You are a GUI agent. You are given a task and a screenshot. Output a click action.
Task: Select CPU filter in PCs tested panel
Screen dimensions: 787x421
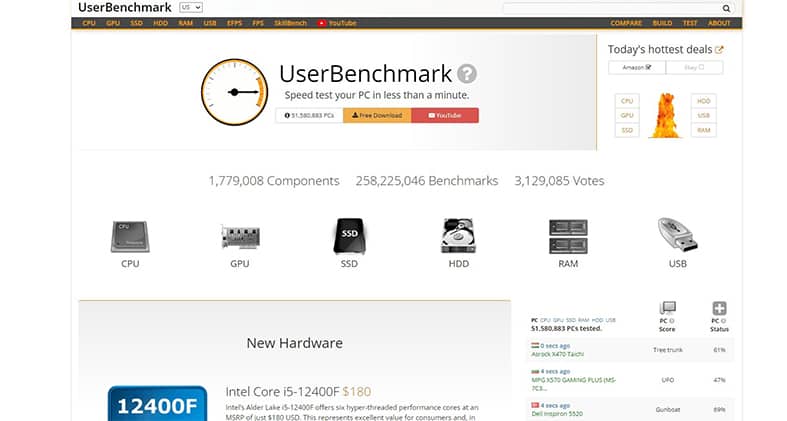(545, 320)
